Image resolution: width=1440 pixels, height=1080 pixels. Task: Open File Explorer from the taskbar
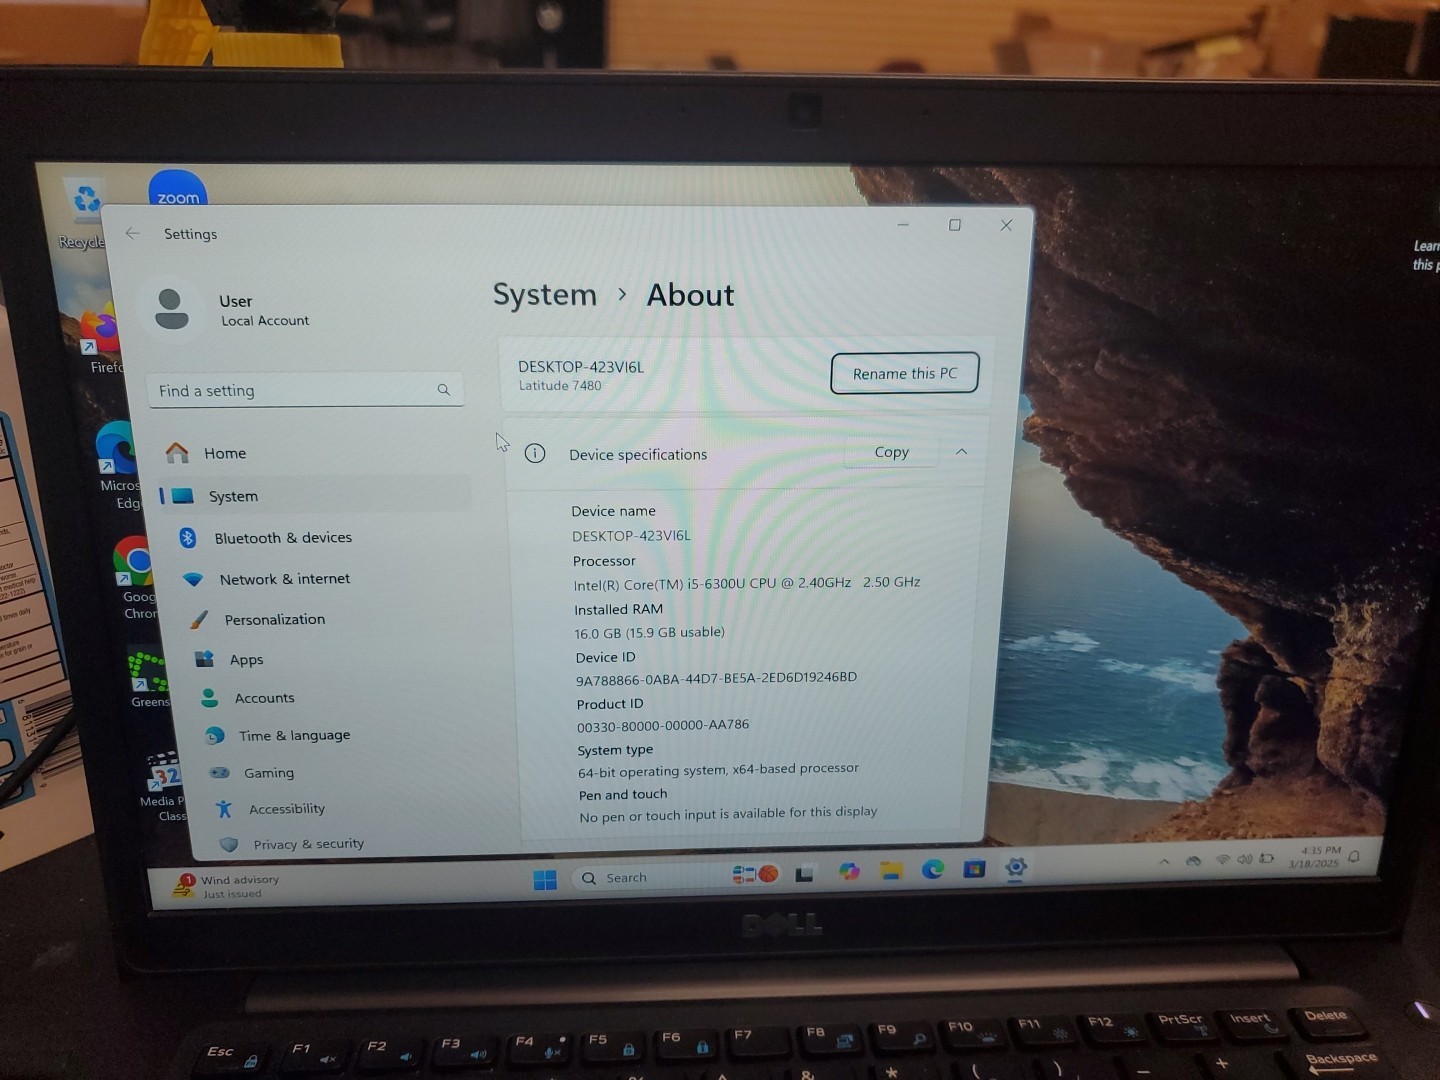pos(891,871)
